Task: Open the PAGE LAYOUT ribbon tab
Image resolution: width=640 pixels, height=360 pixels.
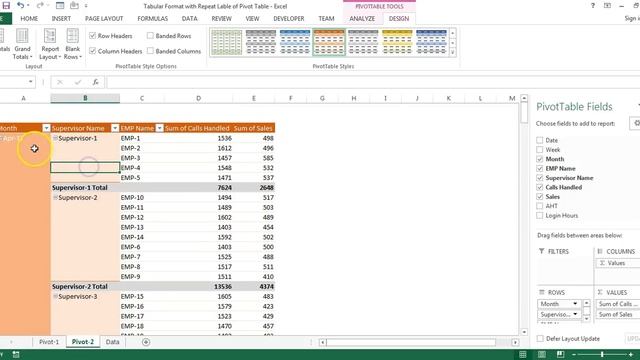Action: click(x=104, y=19)
